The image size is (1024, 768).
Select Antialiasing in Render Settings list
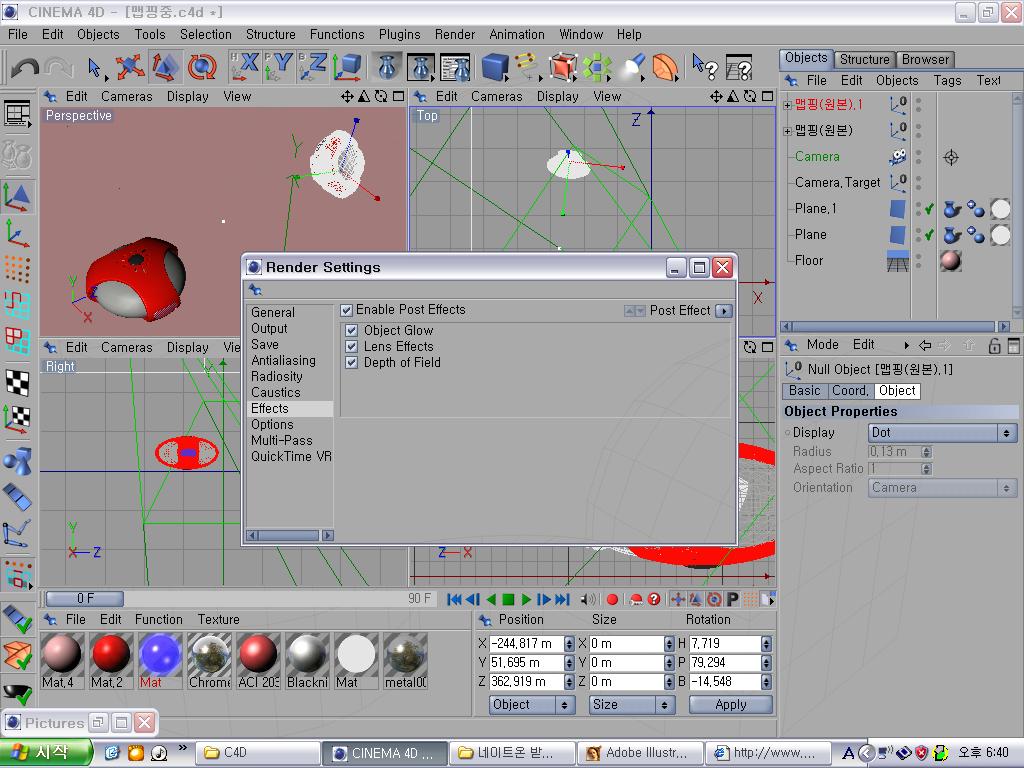pos(283,360)
